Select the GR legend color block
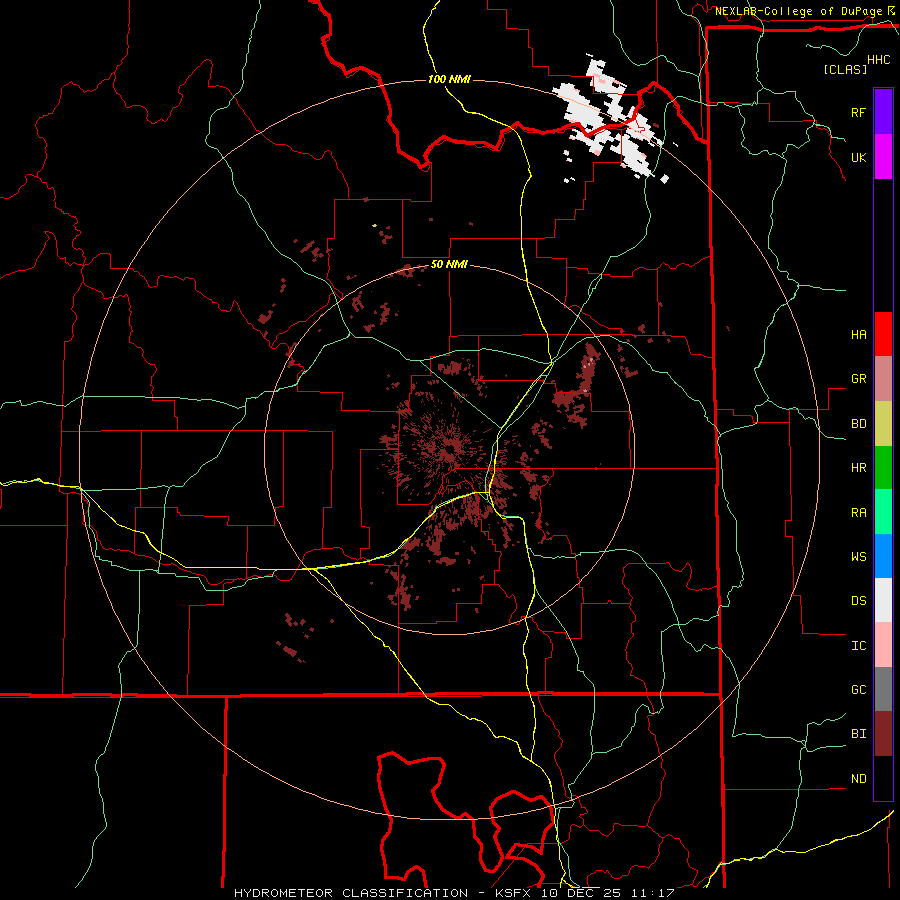This screenshot has height=900, width=900. tap(883, 378)
